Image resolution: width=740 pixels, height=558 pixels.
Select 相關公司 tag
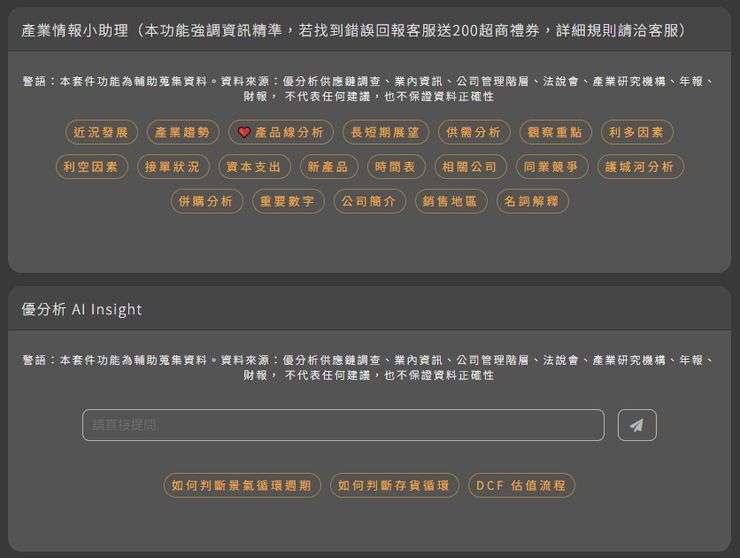(470, 167)
